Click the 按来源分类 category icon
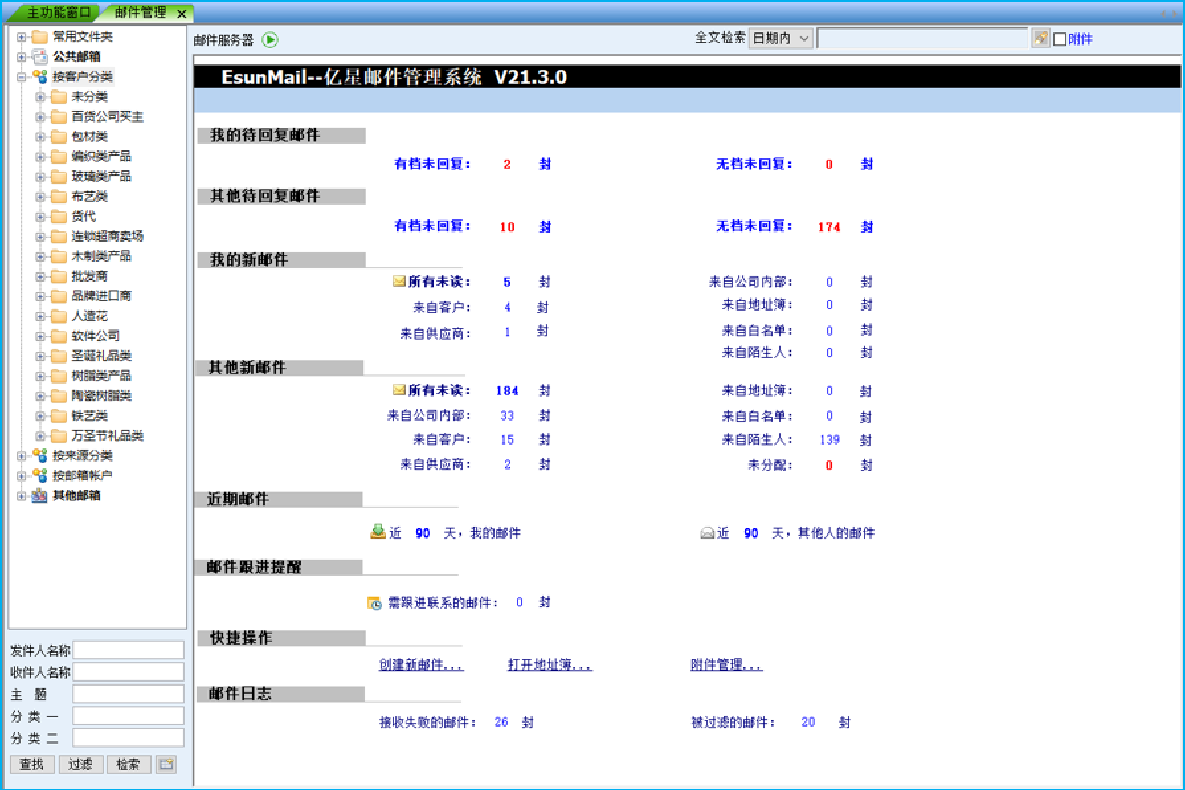This screenshot has width=1185, height=790. (x=39, y=456)
